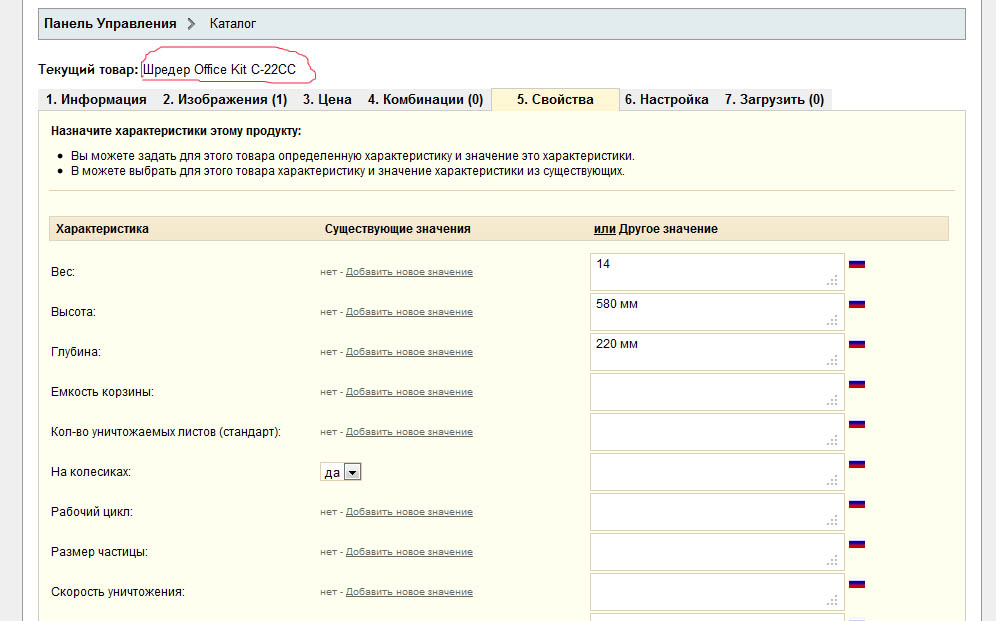Click Добавить новое значение for Емкость корзины

coord(409,392)
